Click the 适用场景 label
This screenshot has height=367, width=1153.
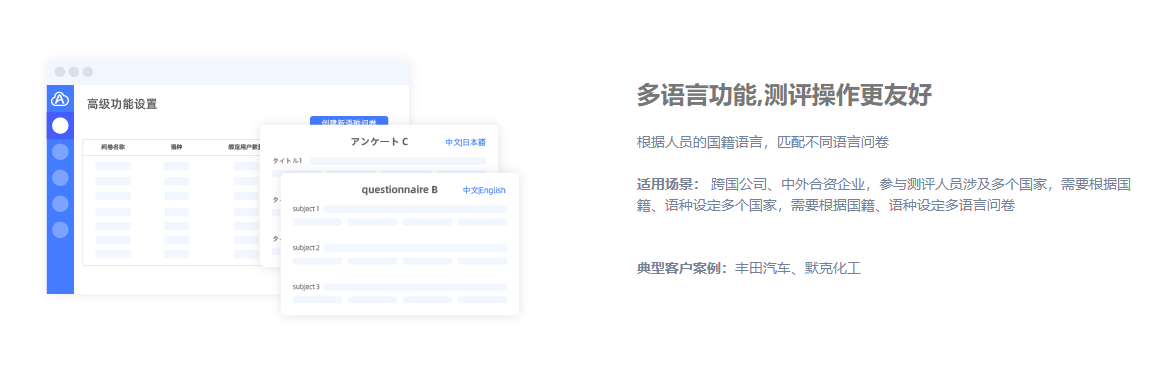[x=668, y=184]
